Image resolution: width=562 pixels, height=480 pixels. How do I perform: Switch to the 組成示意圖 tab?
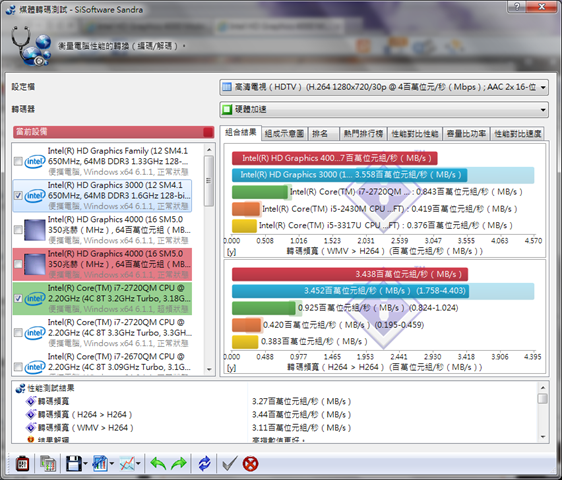[x=285, y=134]
